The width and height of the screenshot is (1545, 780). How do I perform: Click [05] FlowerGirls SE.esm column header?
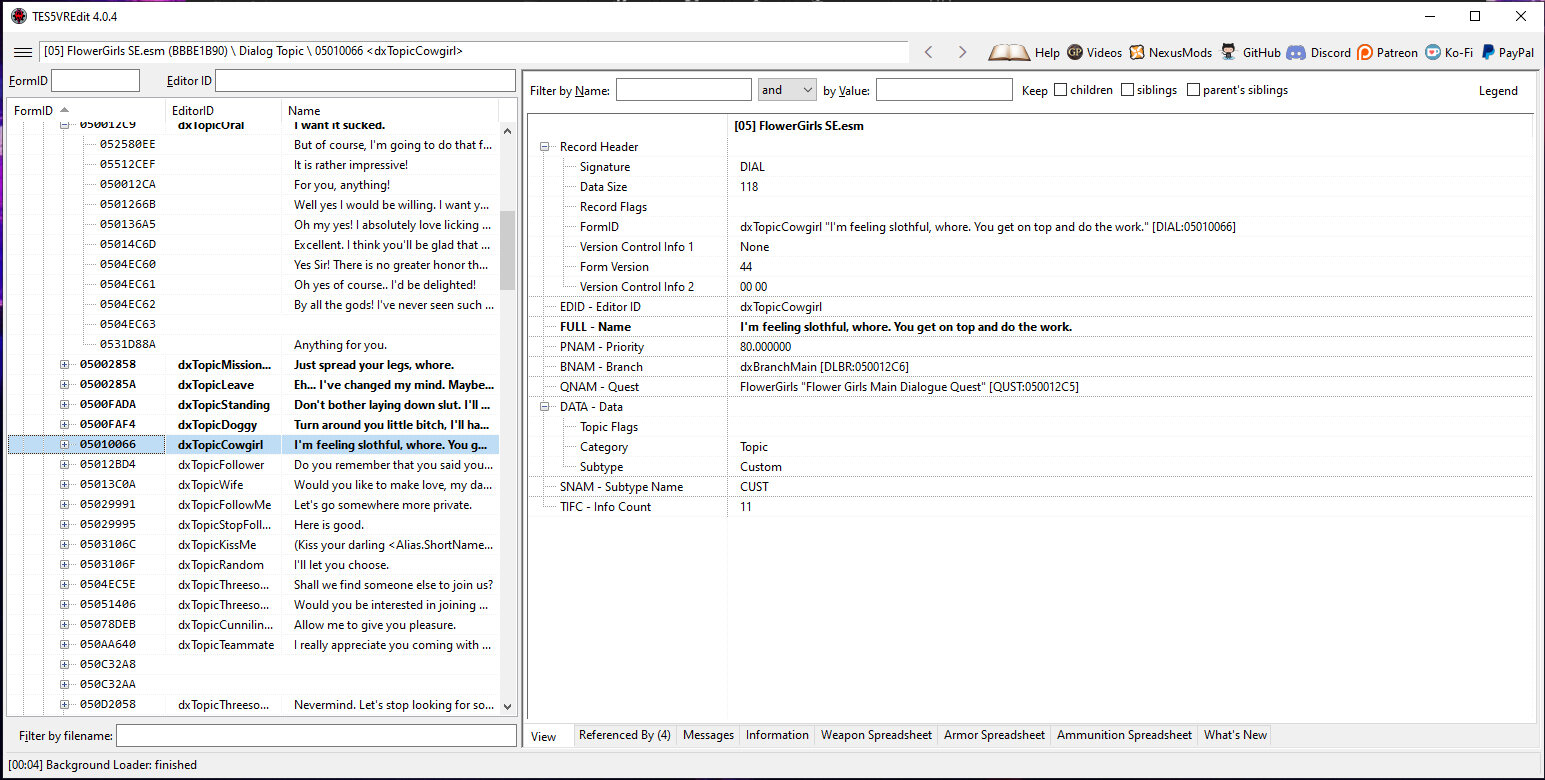(x=1130, y=126)
